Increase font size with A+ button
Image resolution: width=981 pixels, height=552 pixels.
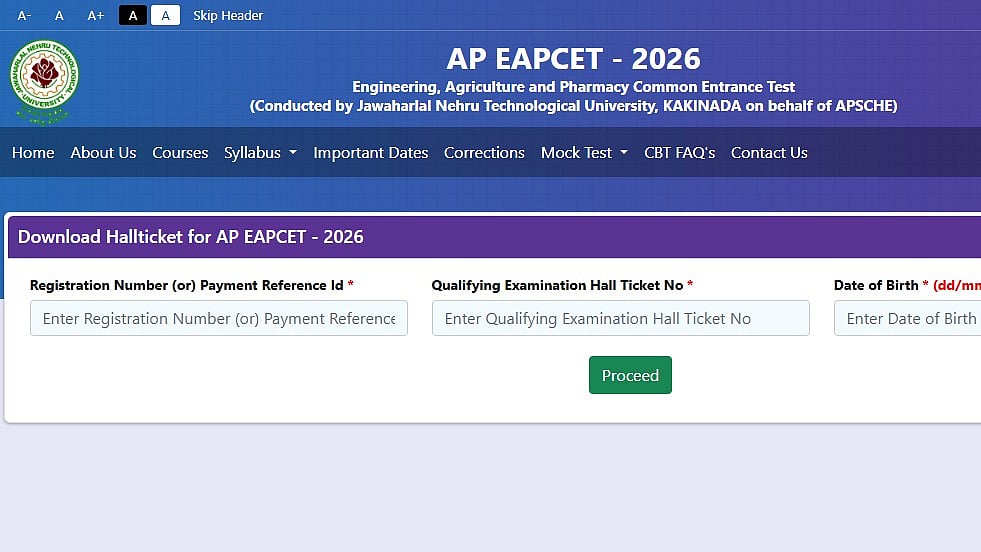click(96, 15)
